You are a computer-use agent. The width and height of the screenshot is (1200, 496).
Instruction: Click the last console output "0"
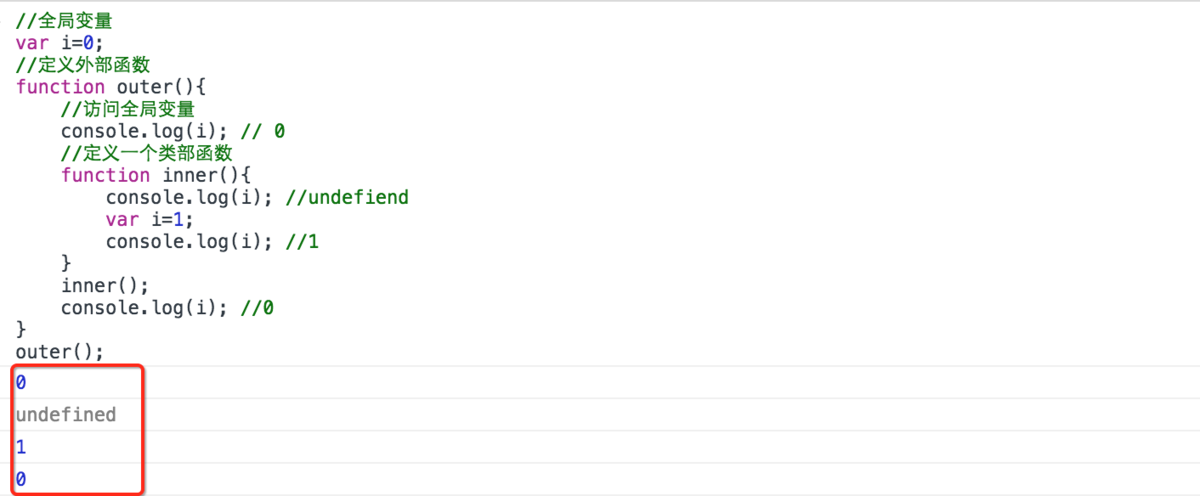coord(21,479)
